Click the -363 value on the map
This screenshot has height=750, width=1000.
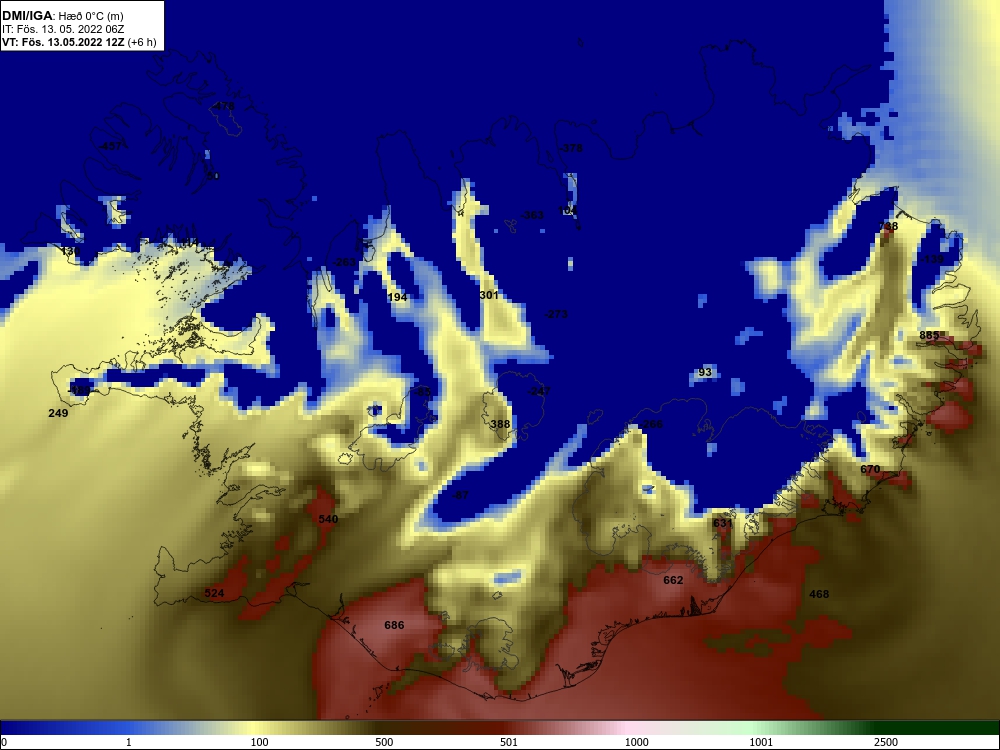click(532, 215)
